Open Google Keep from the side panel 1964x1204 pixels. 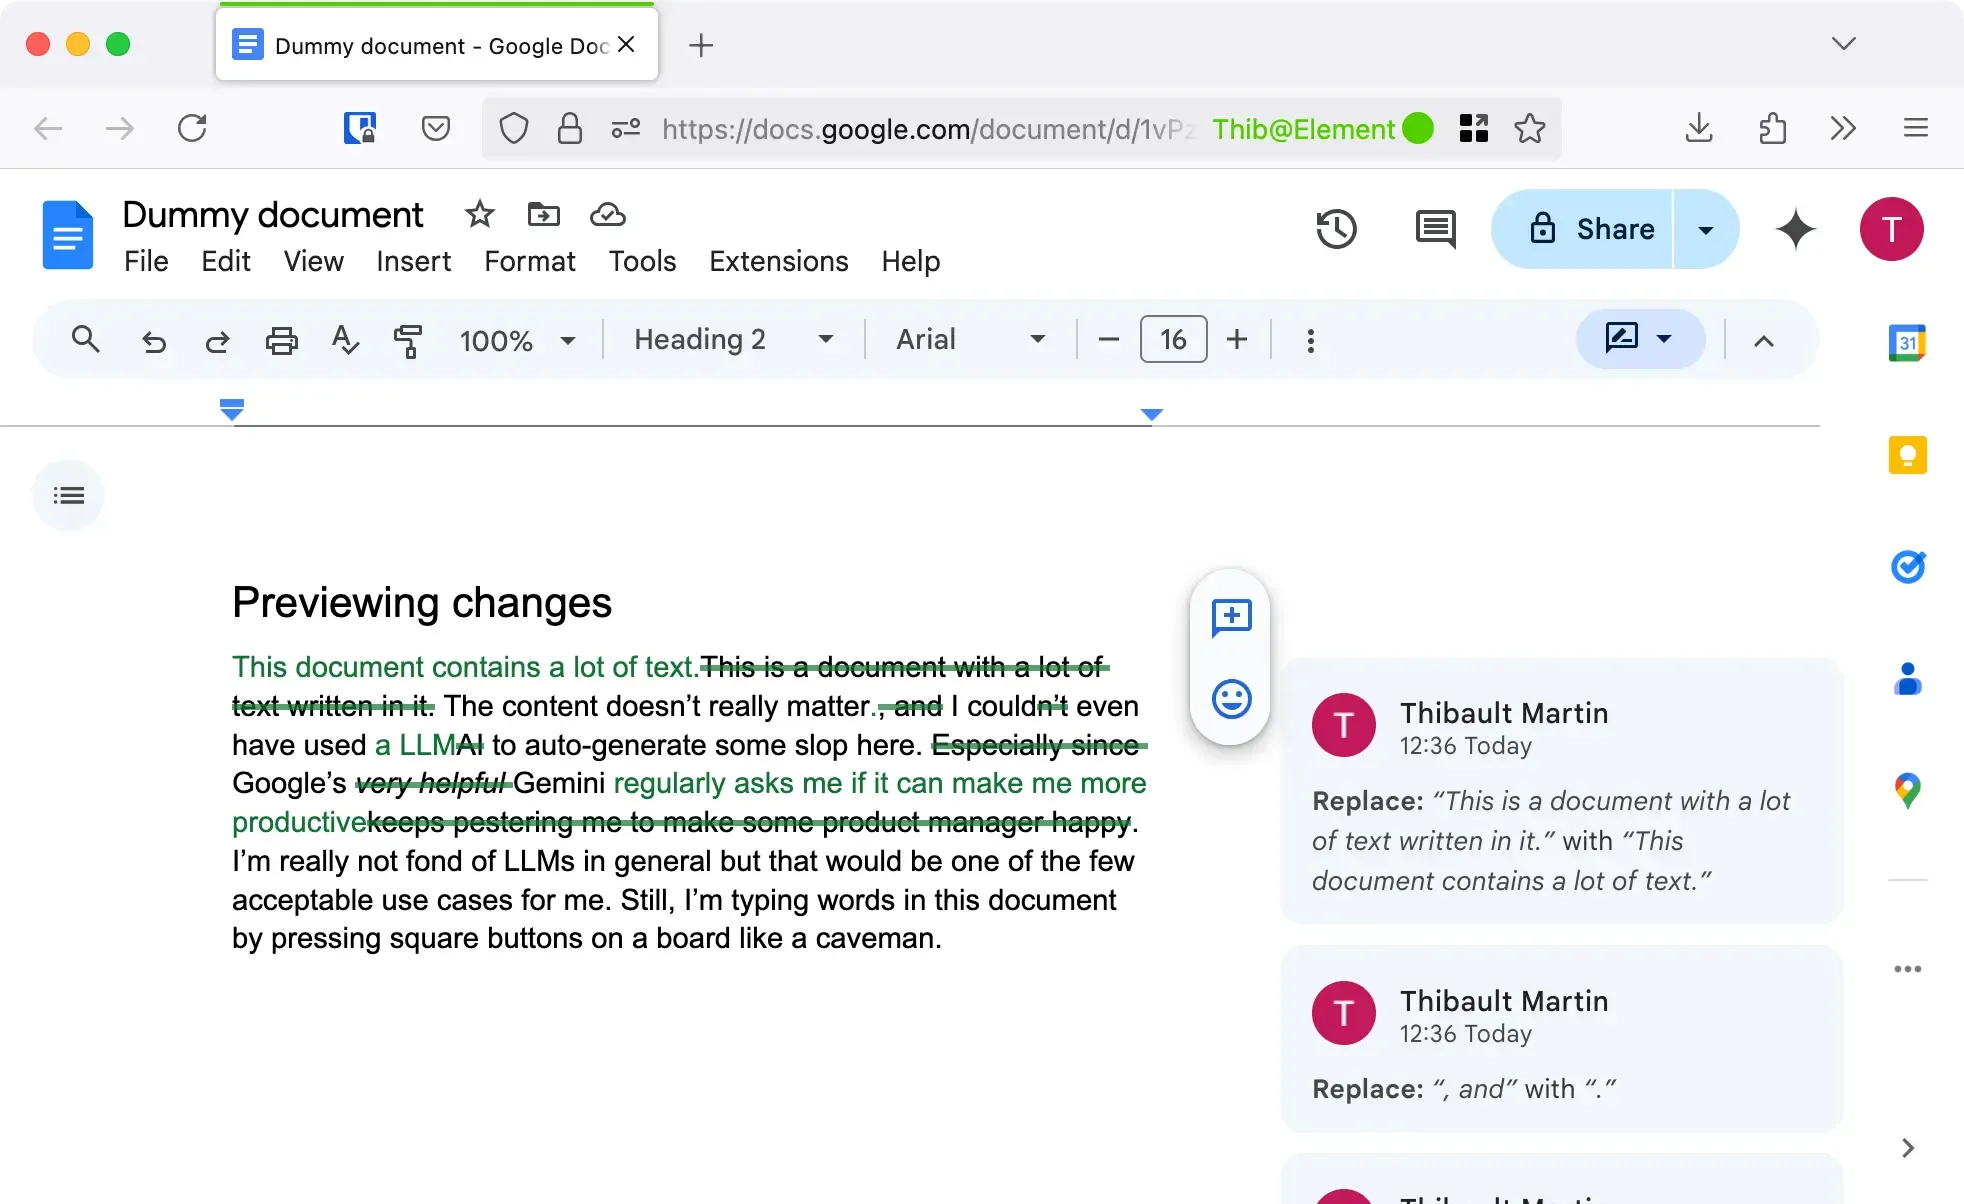click(1908, 455)
